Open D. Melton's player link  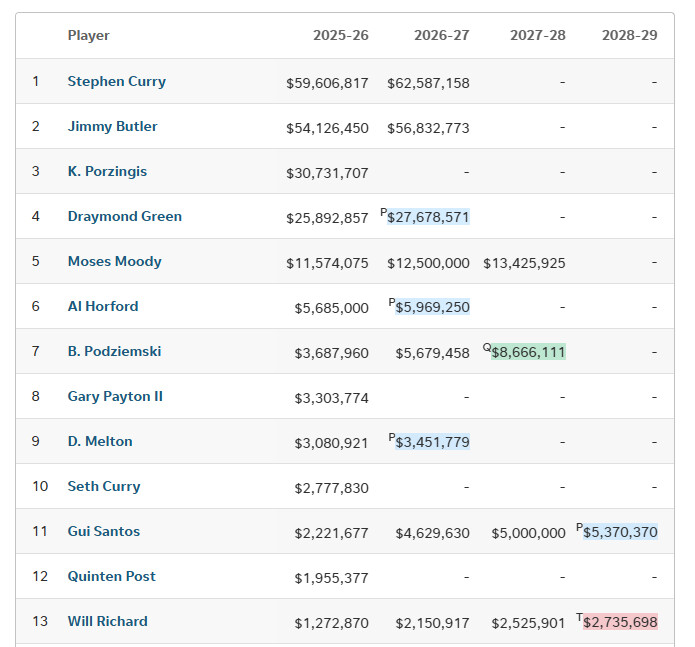[x=100, y=442]
